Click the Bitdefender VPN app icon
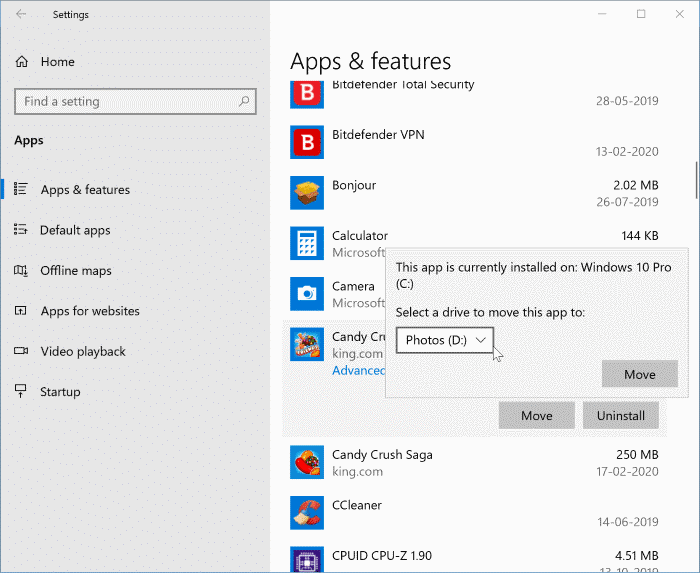700x573 pixels. 307,142
